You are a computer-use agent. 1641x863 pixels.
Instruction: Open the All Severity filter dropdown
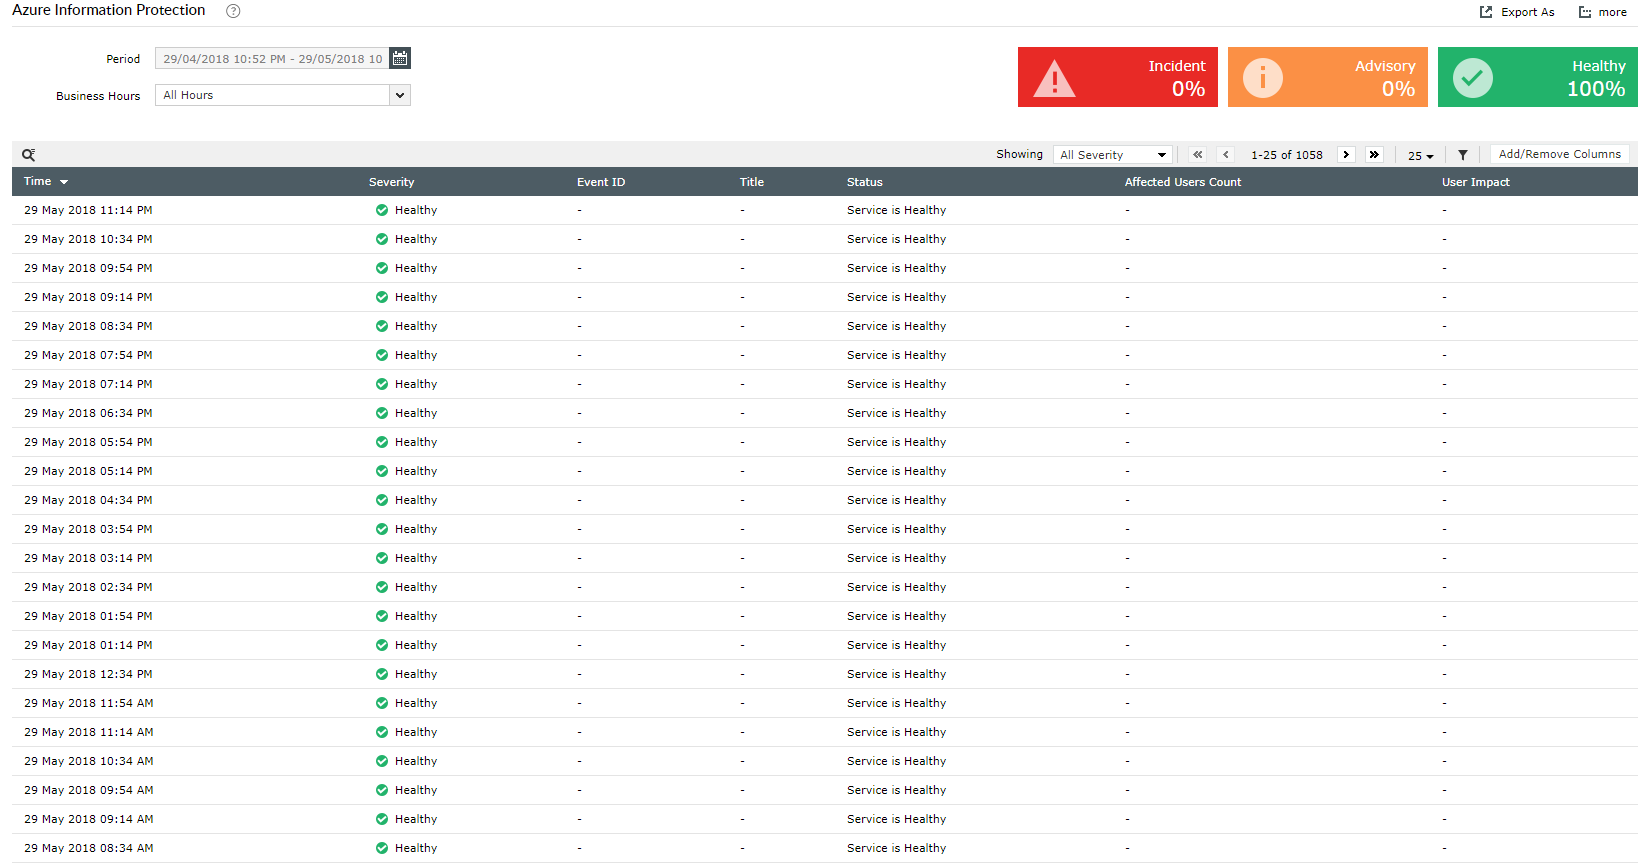(1113, 155)
